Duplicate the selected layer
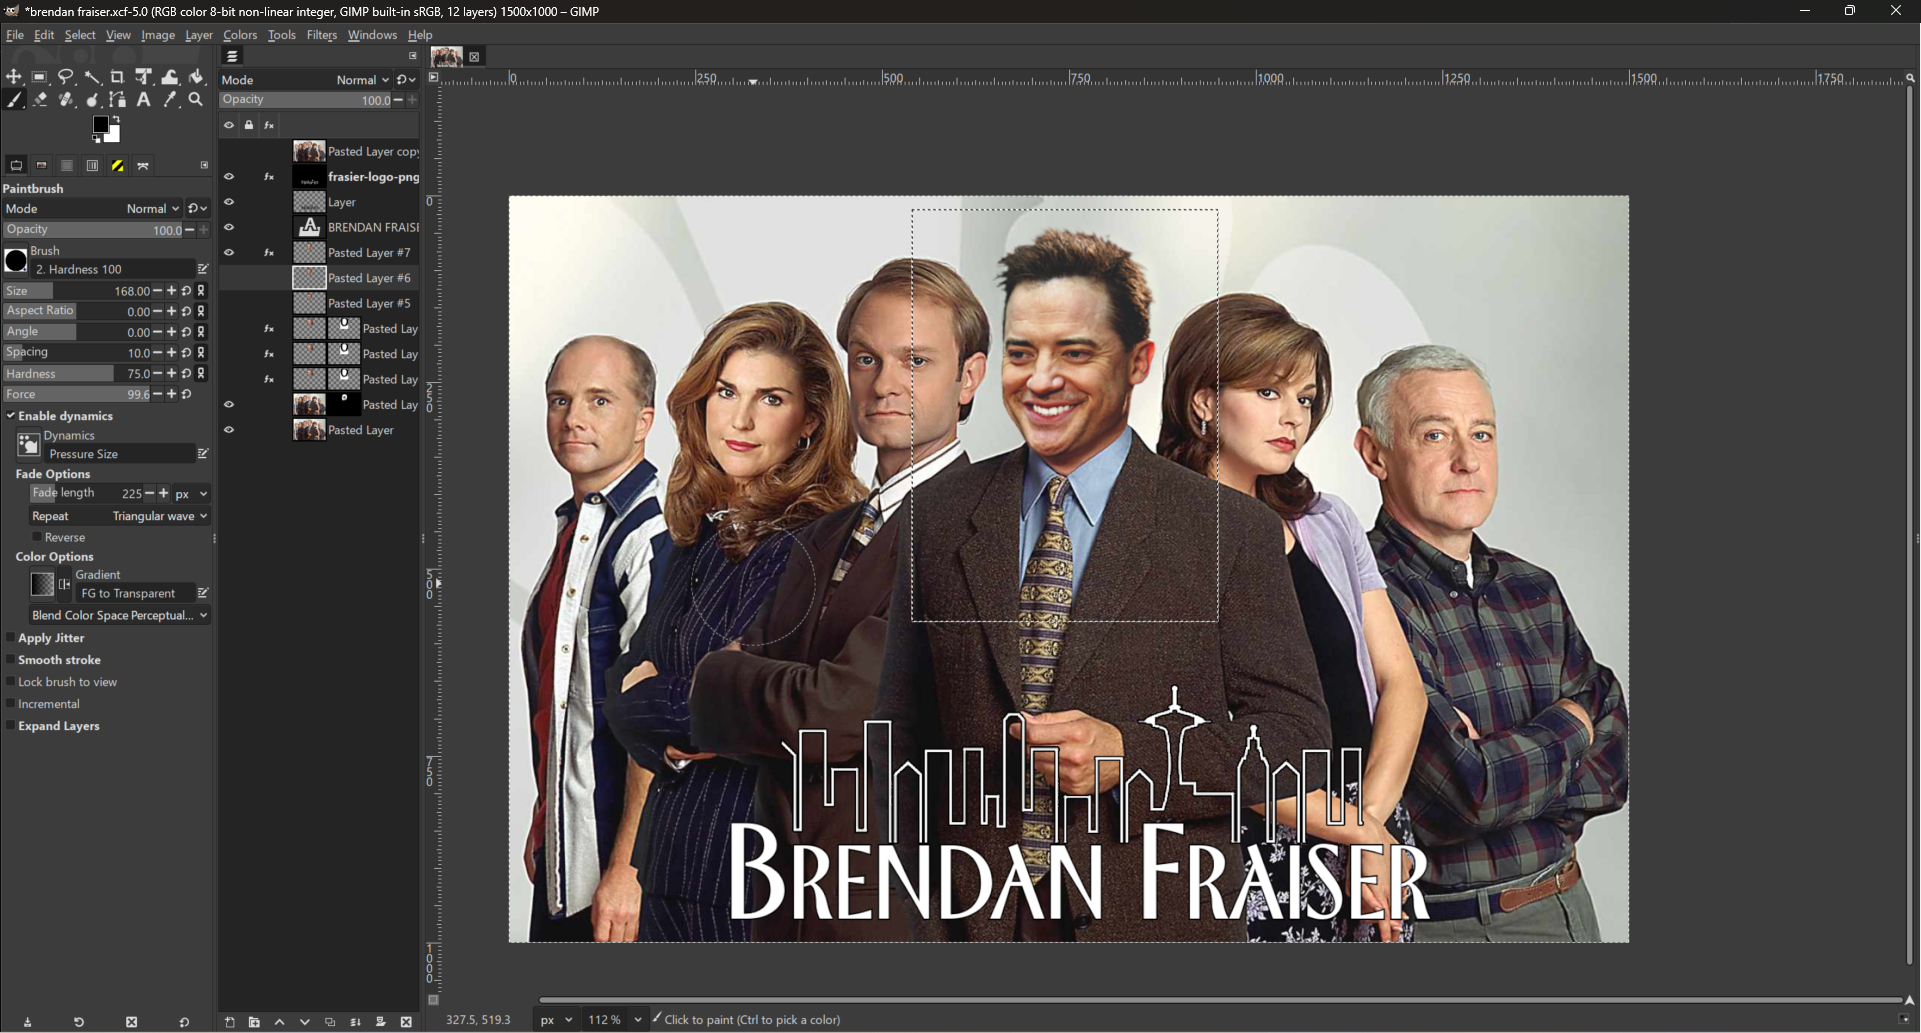1921x1033 pixels. 330,1022
